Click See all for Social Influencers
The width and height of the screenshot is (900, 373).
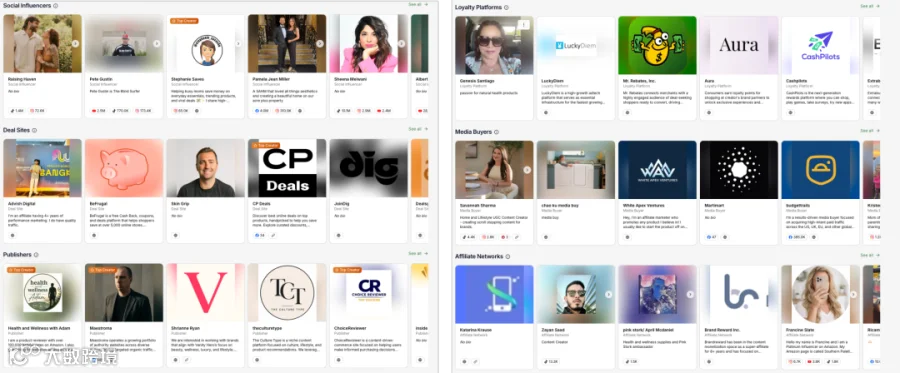[x=418, y=4]
